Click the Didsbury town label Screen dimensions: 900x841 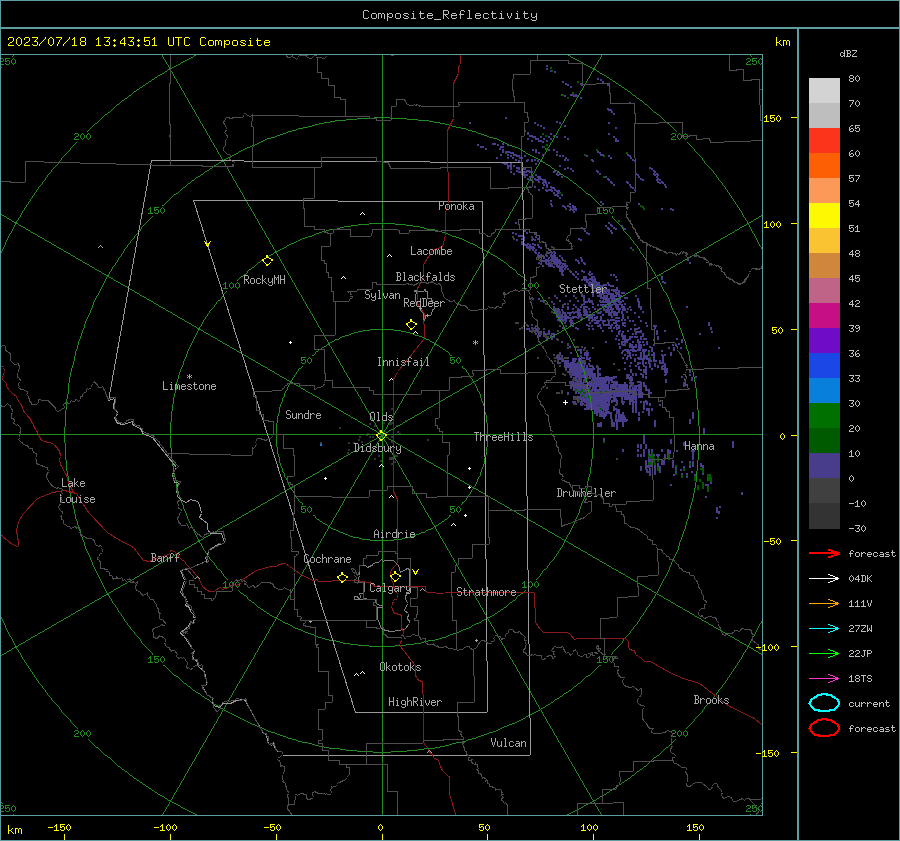click(377, 448)
